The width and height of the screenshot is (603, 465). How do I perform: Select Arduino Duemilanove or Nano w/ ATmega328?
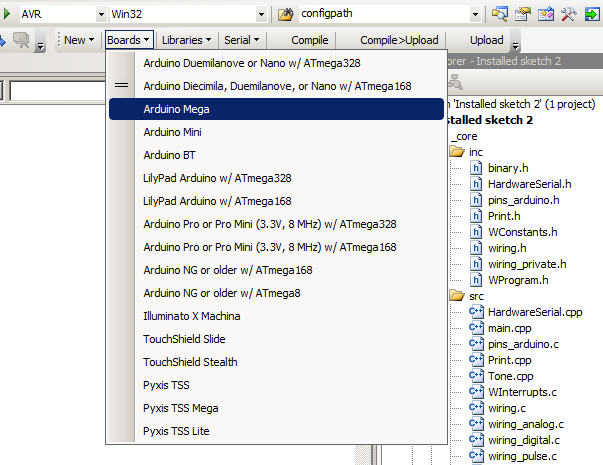click(277, 63)
